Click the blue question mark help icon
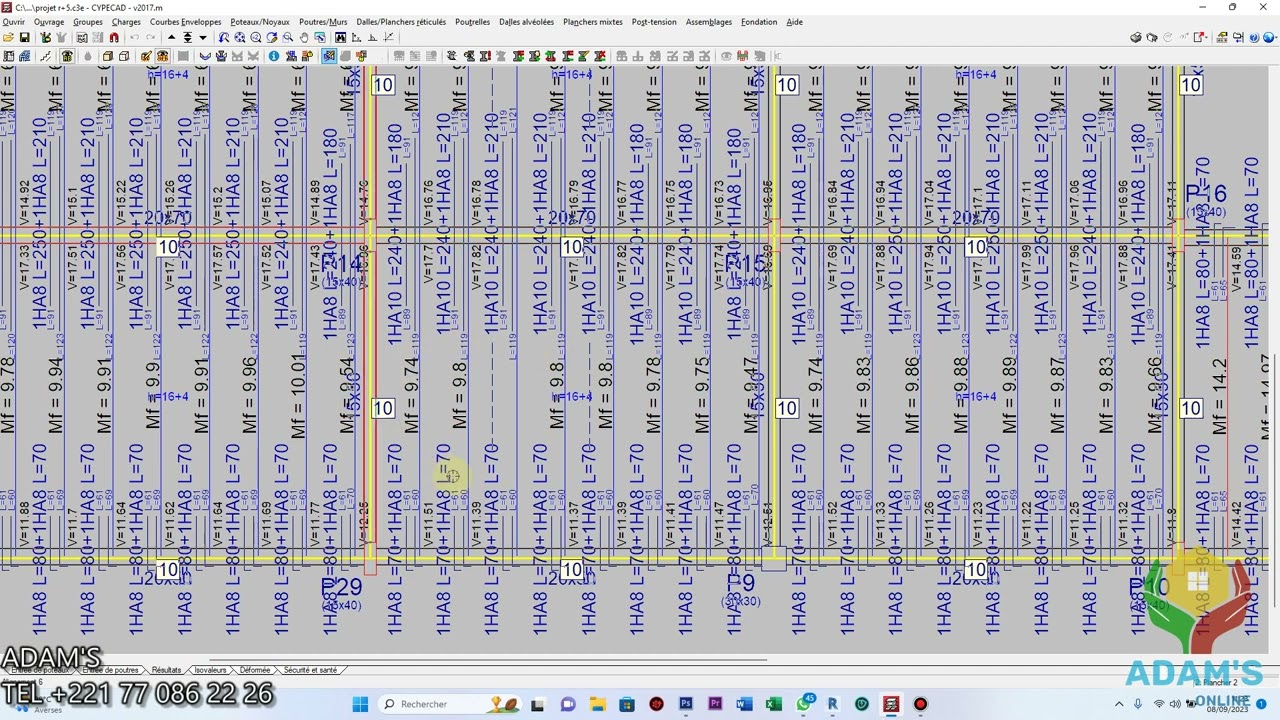 click(1254, 38)
